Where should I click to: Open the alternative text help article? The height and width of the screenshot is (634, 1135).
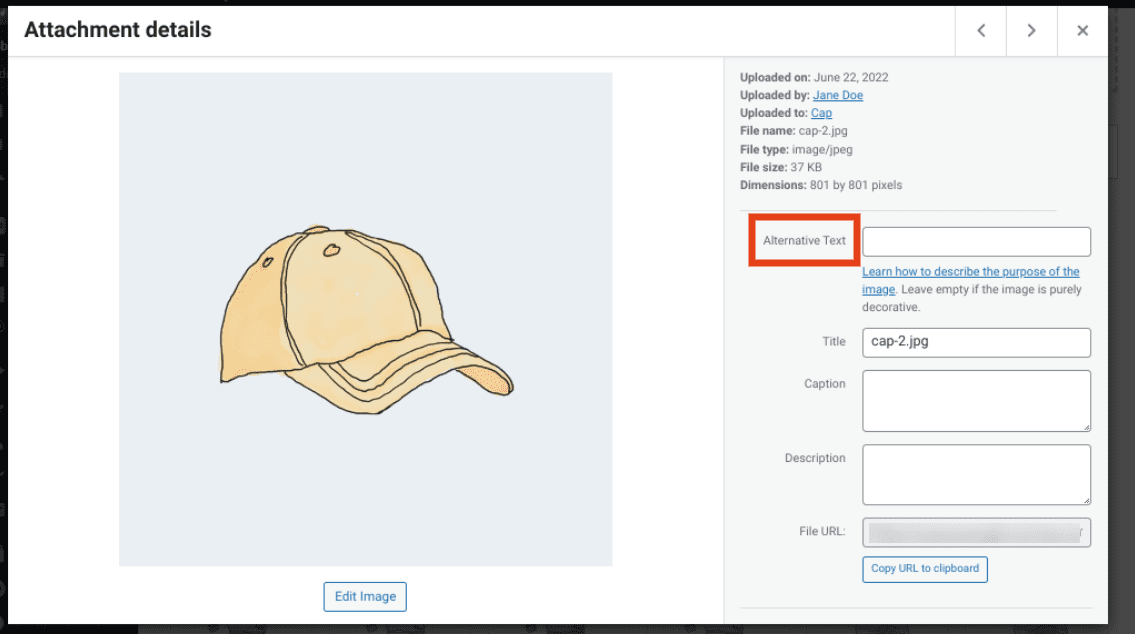click(x=970, y=271)
